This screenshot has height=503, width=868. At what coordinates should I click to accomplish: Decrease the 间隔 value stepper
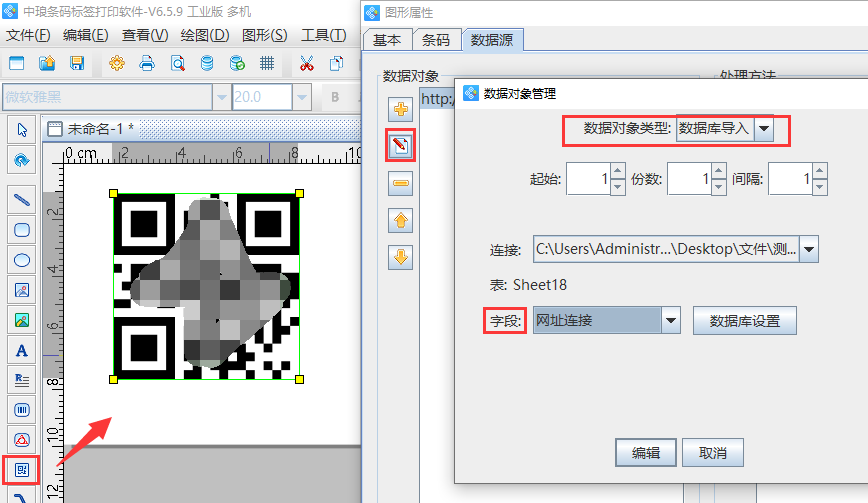820,187
